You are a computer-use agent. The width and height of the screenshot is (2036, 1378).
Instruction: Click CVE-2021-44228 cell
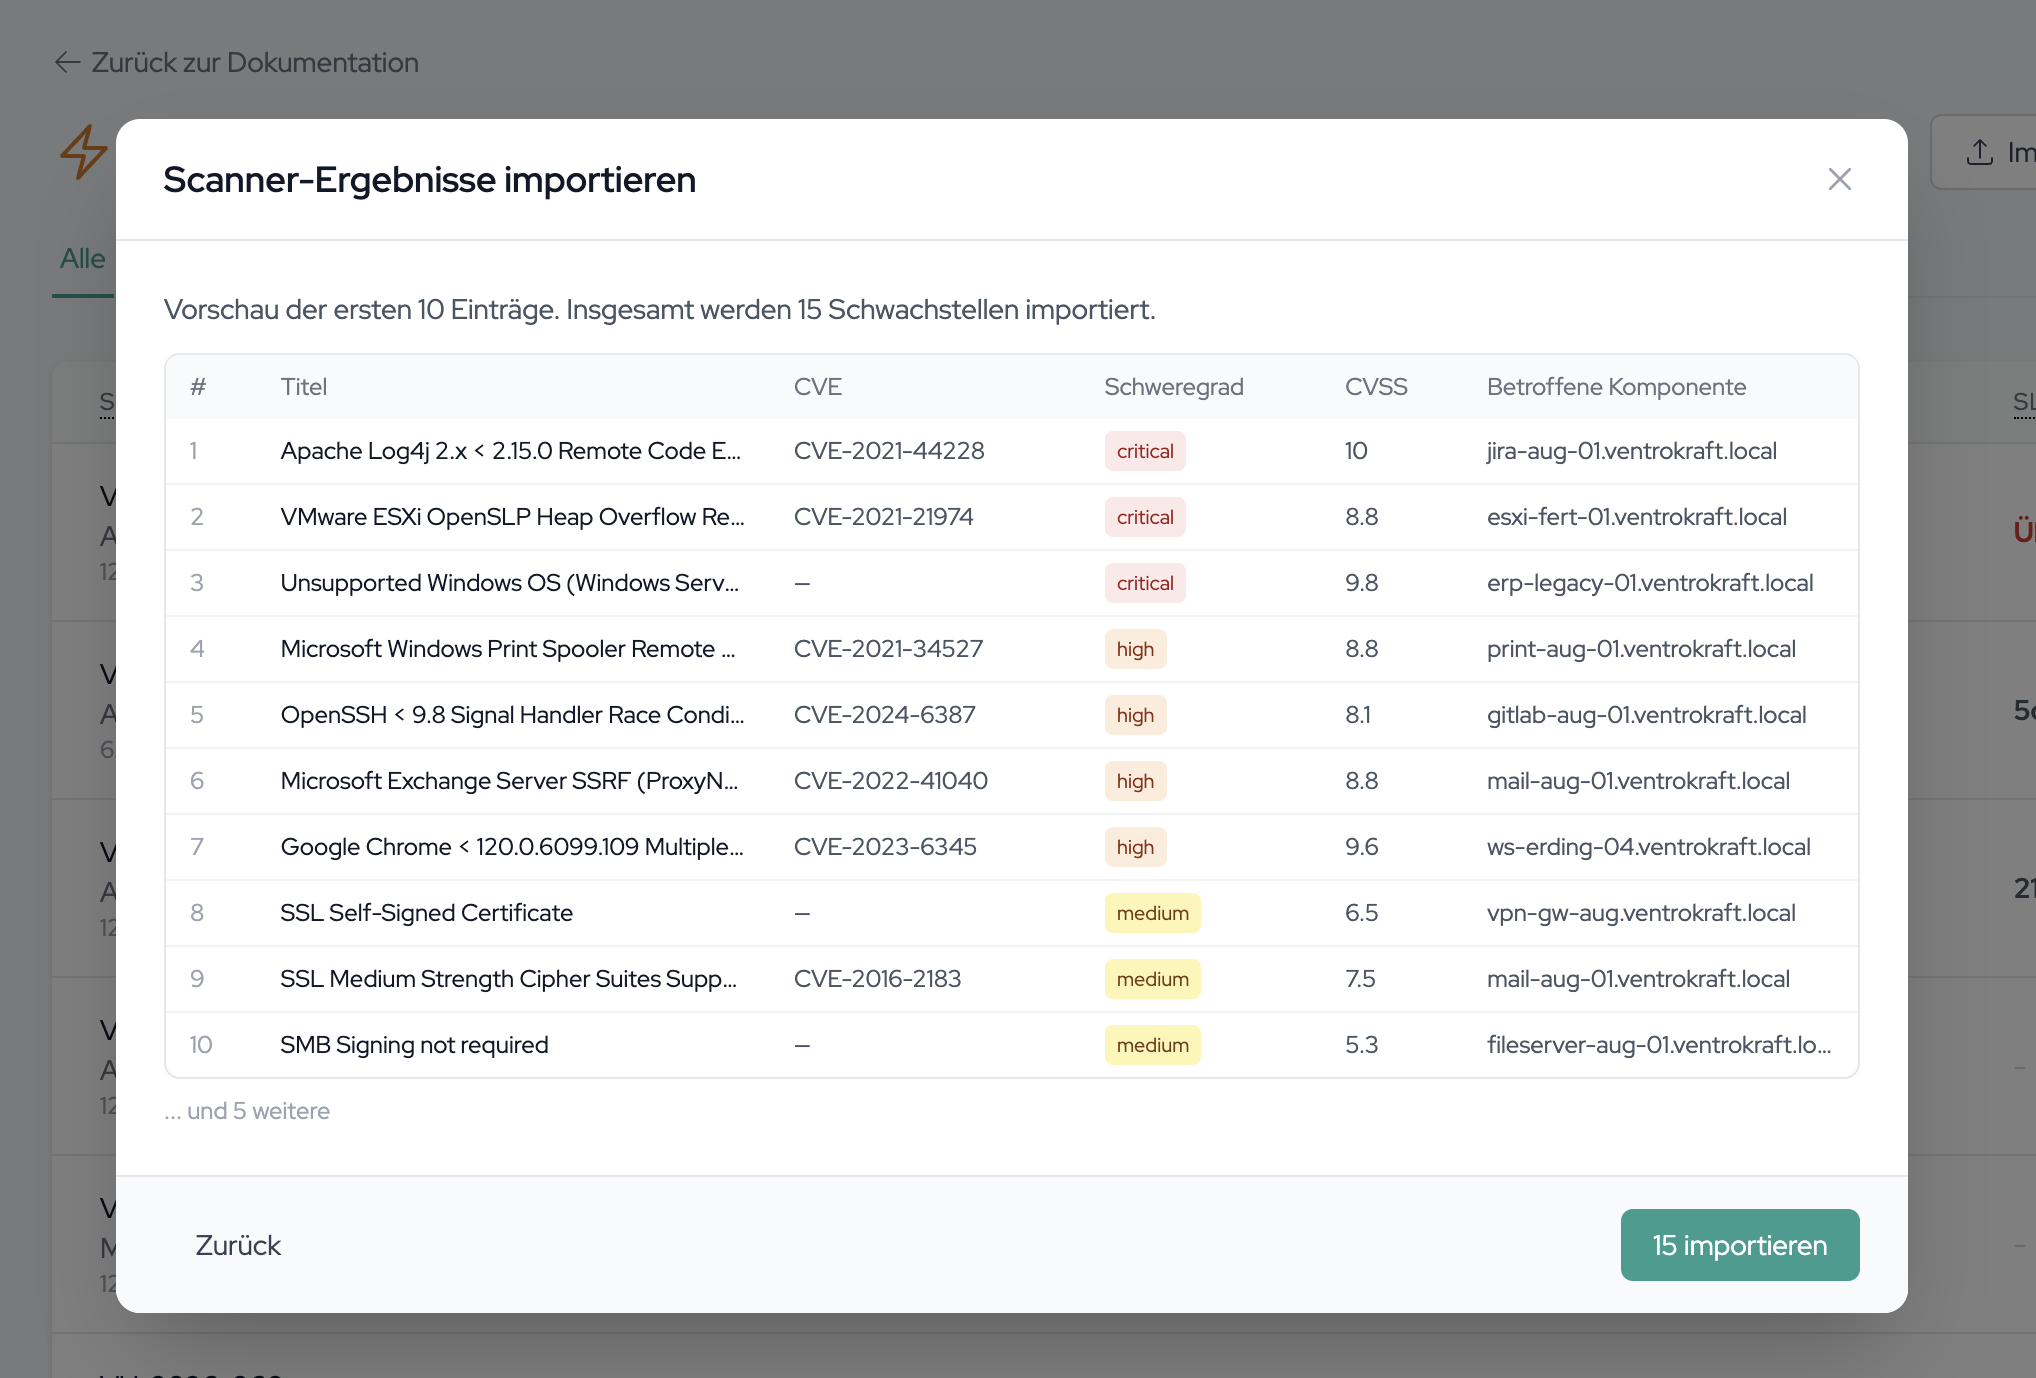[889, 451]
